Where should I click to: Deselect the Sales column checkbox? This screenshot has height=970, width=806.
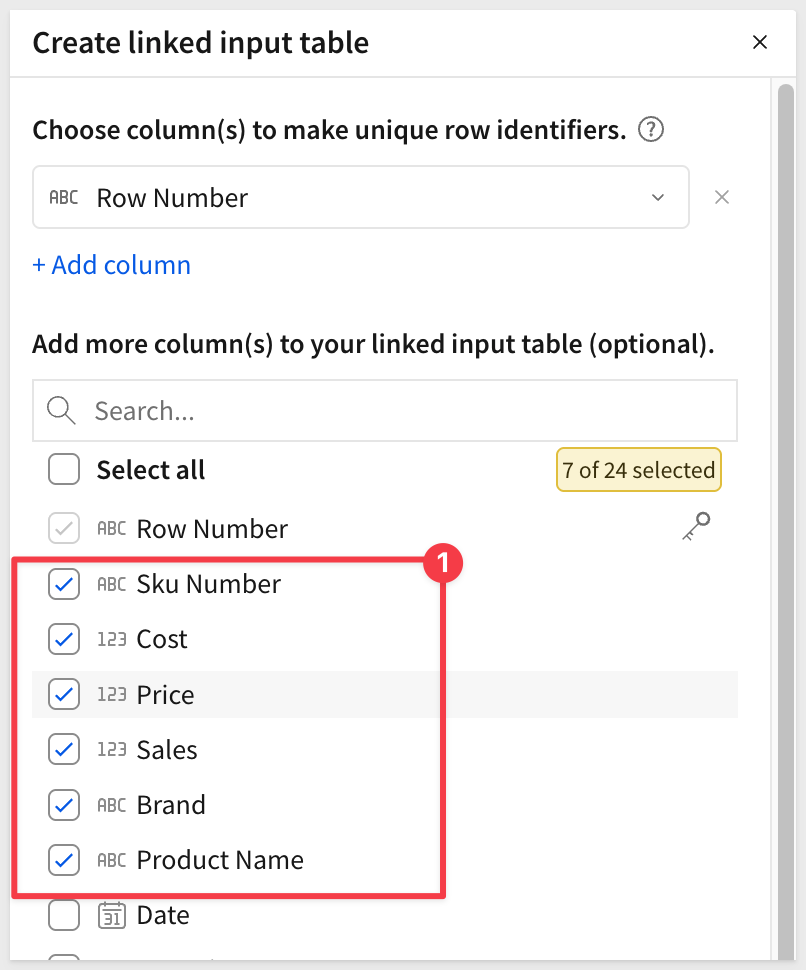tap(64, 750)
